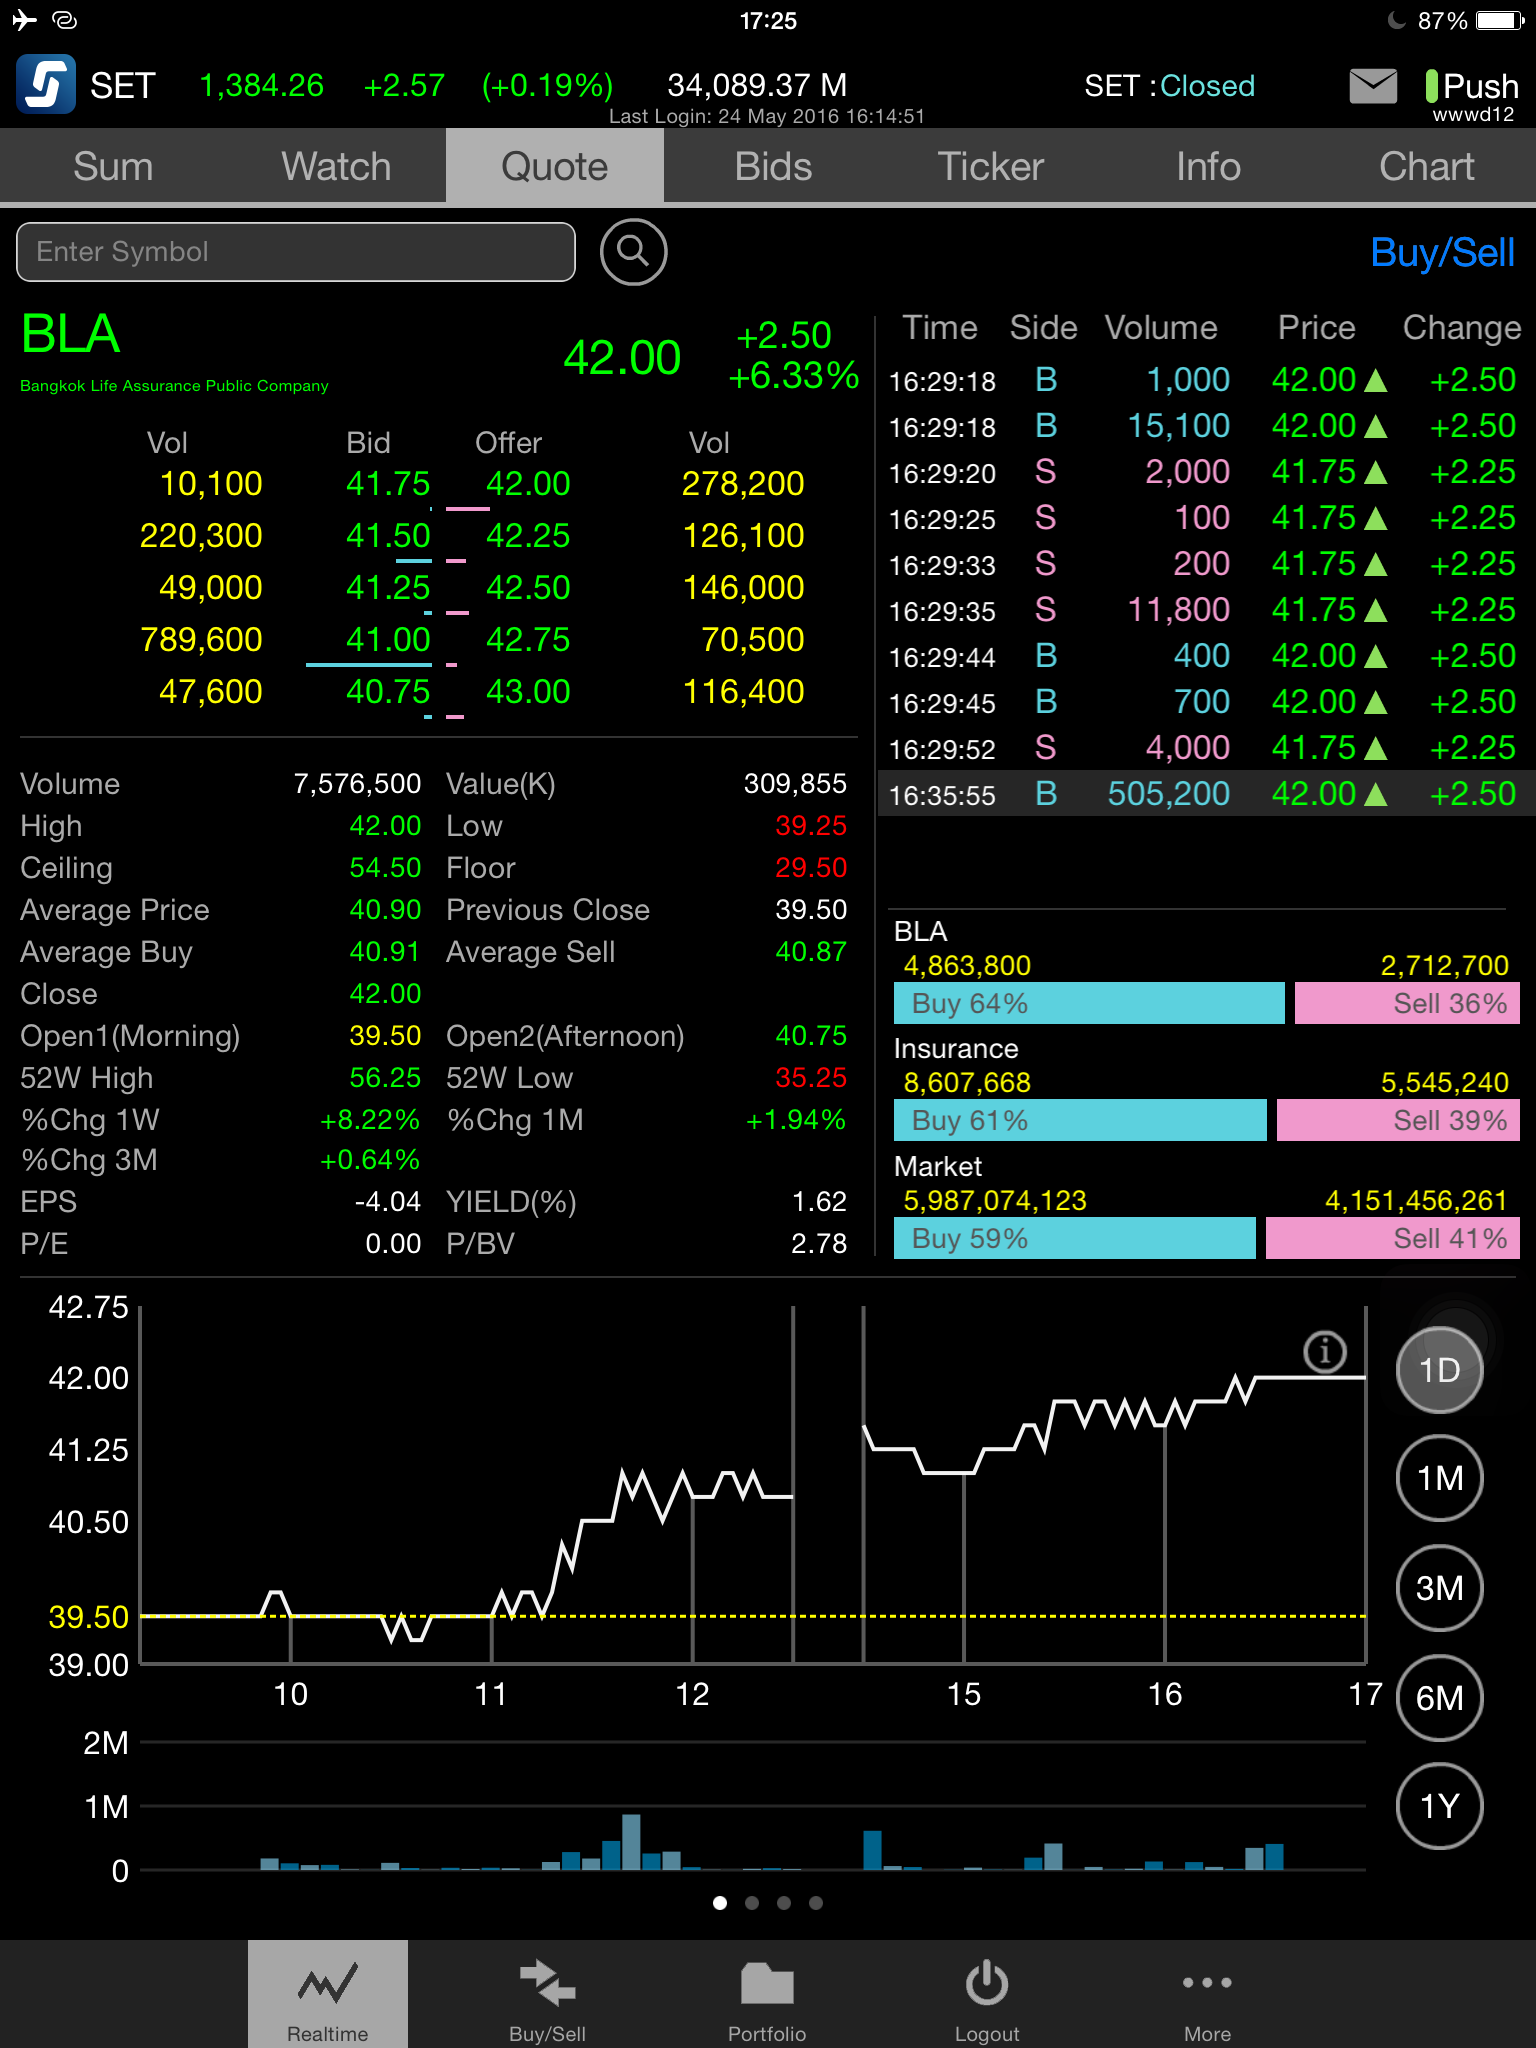Select the bid price 41.00
The height and width of the screenshot is (2048, 1536).
[388, 640]
